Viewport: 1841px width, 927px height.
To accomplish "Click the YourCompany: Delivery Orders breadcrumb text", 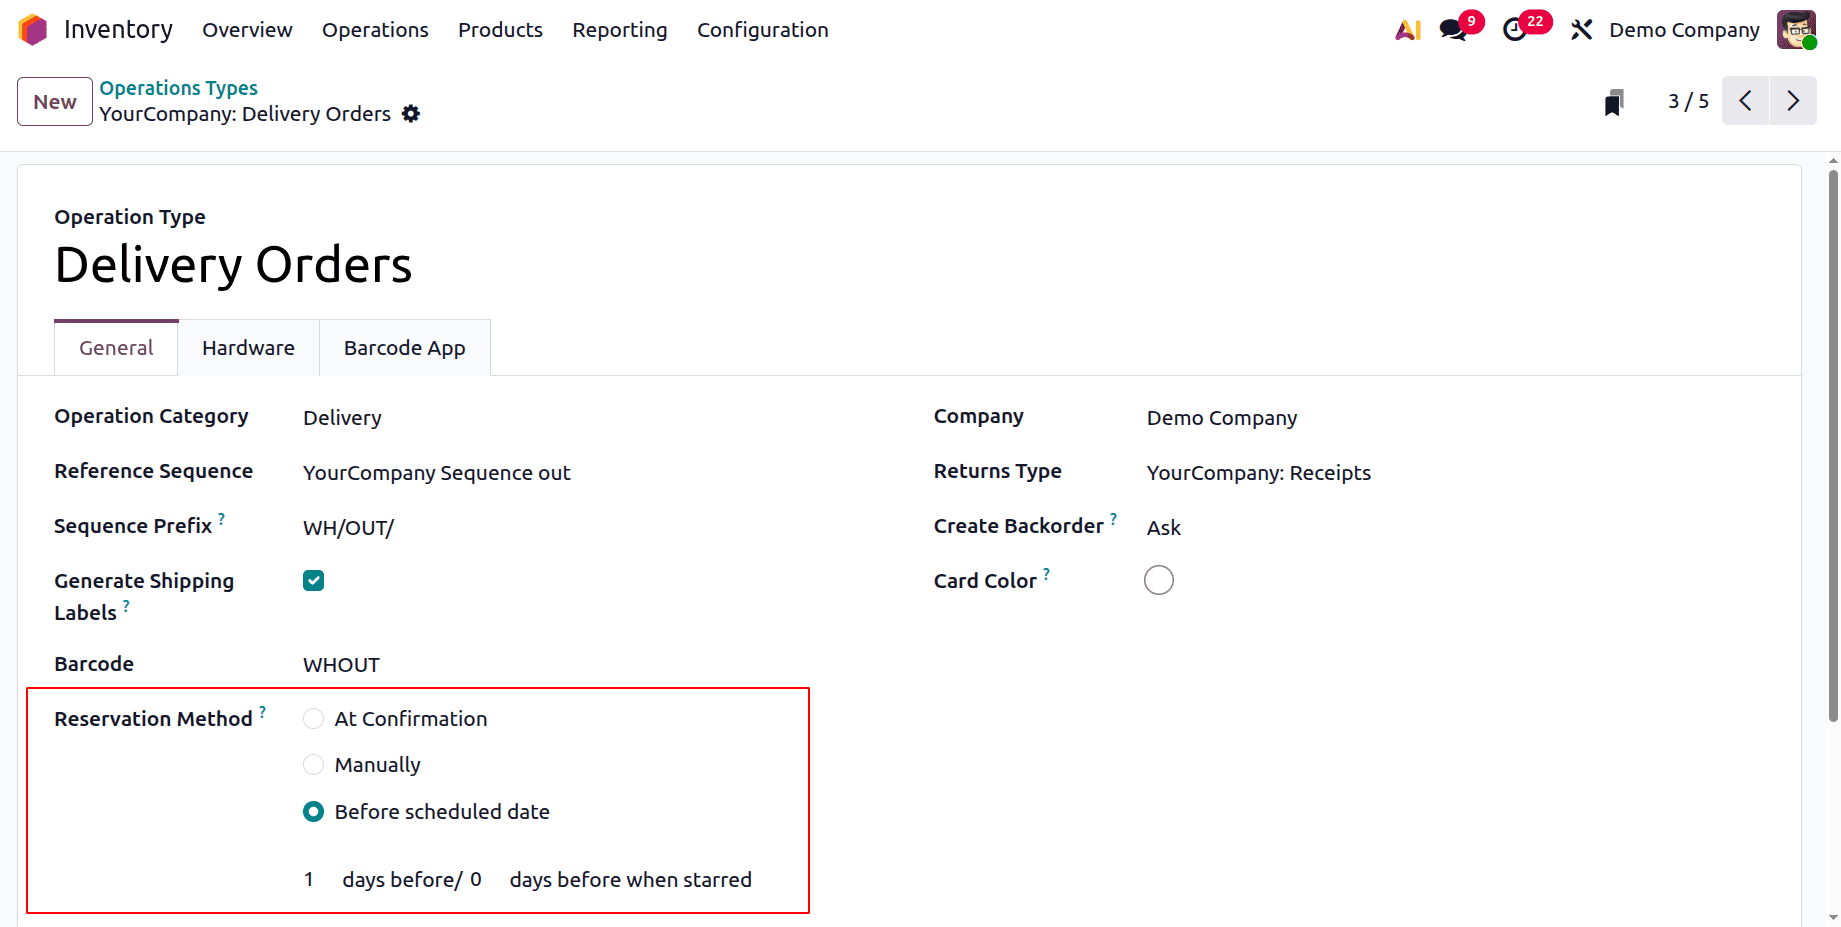I will coord(245,114).
